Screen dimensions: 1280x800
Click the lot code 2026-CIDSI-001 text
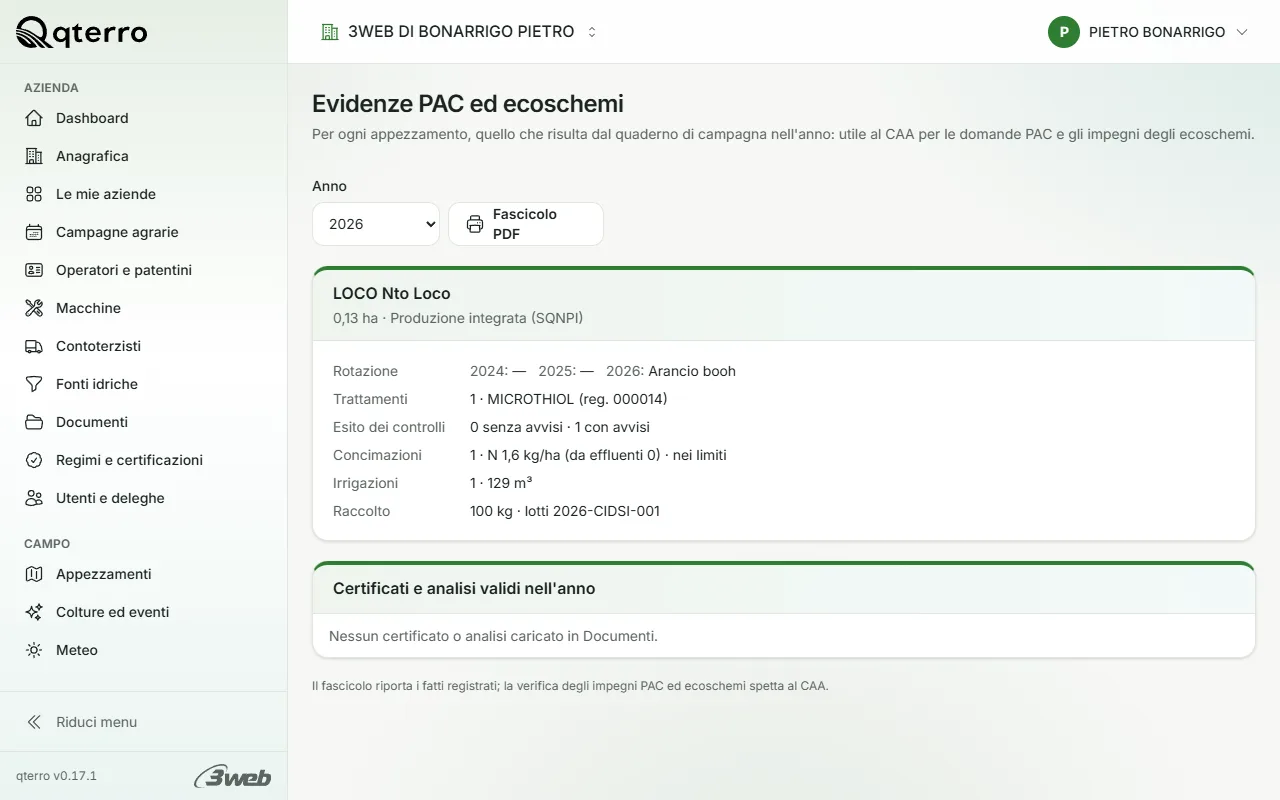click(606, 511)
